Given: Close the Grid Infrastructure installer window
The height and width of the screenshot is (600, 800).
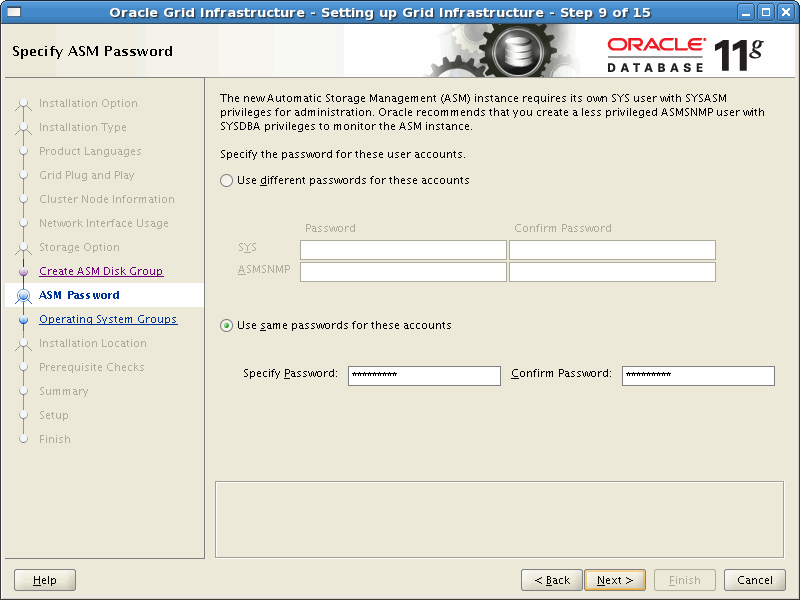Looking at the screenshot, I should pyautogui.click(x=786, y=12).
